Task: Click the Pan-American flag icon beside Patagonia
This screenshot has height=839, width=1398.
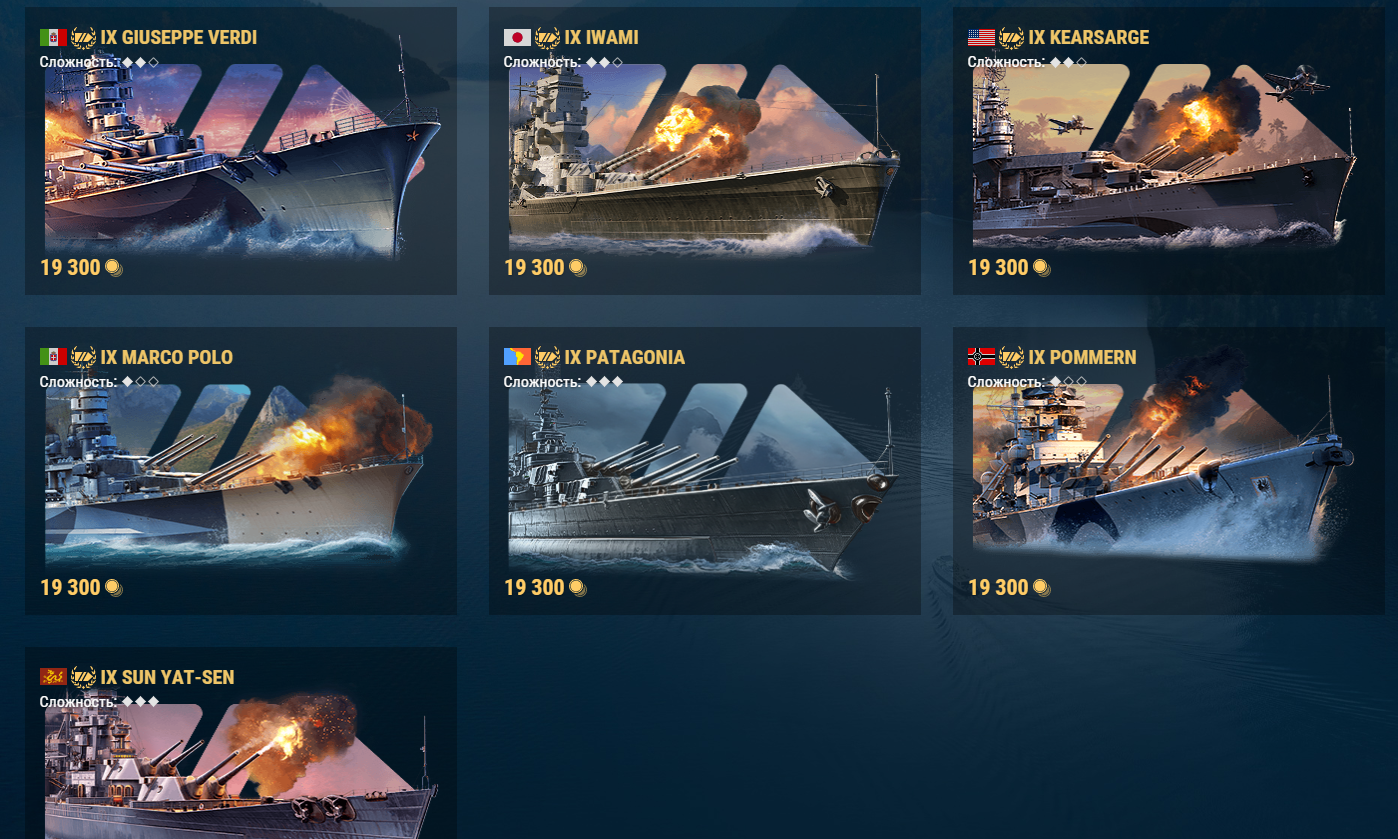Action: pyautogui.click(x=517, y=357)
